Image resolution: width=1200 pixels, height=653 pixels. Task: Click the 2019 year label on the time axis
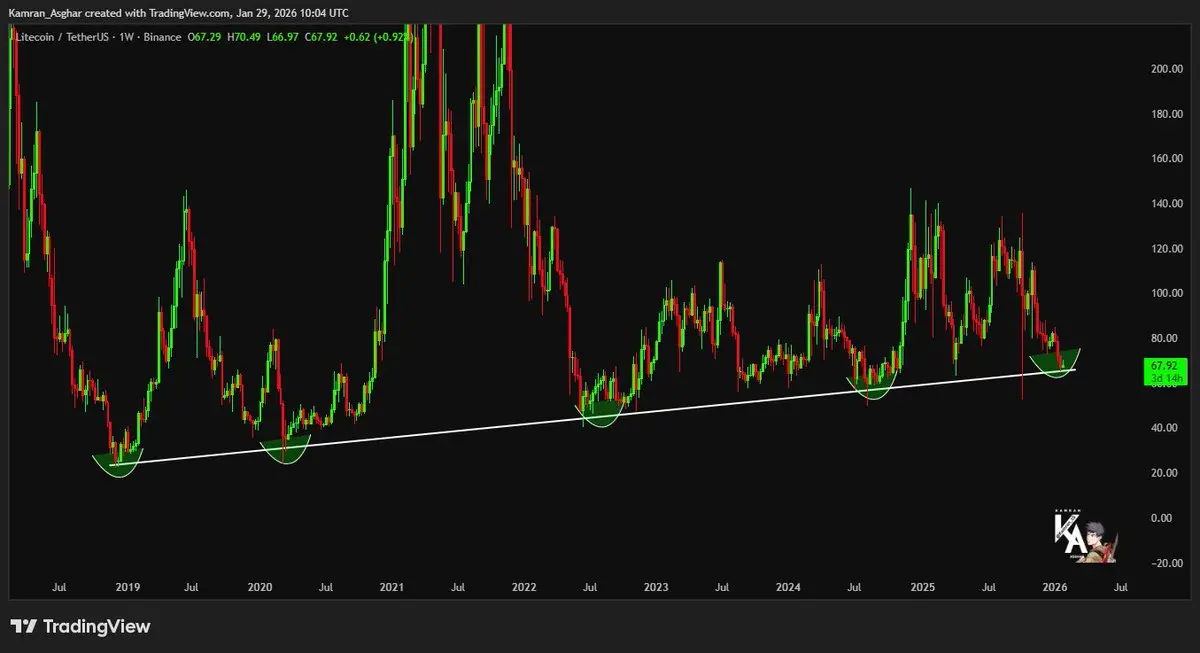[x=127, y=588]
